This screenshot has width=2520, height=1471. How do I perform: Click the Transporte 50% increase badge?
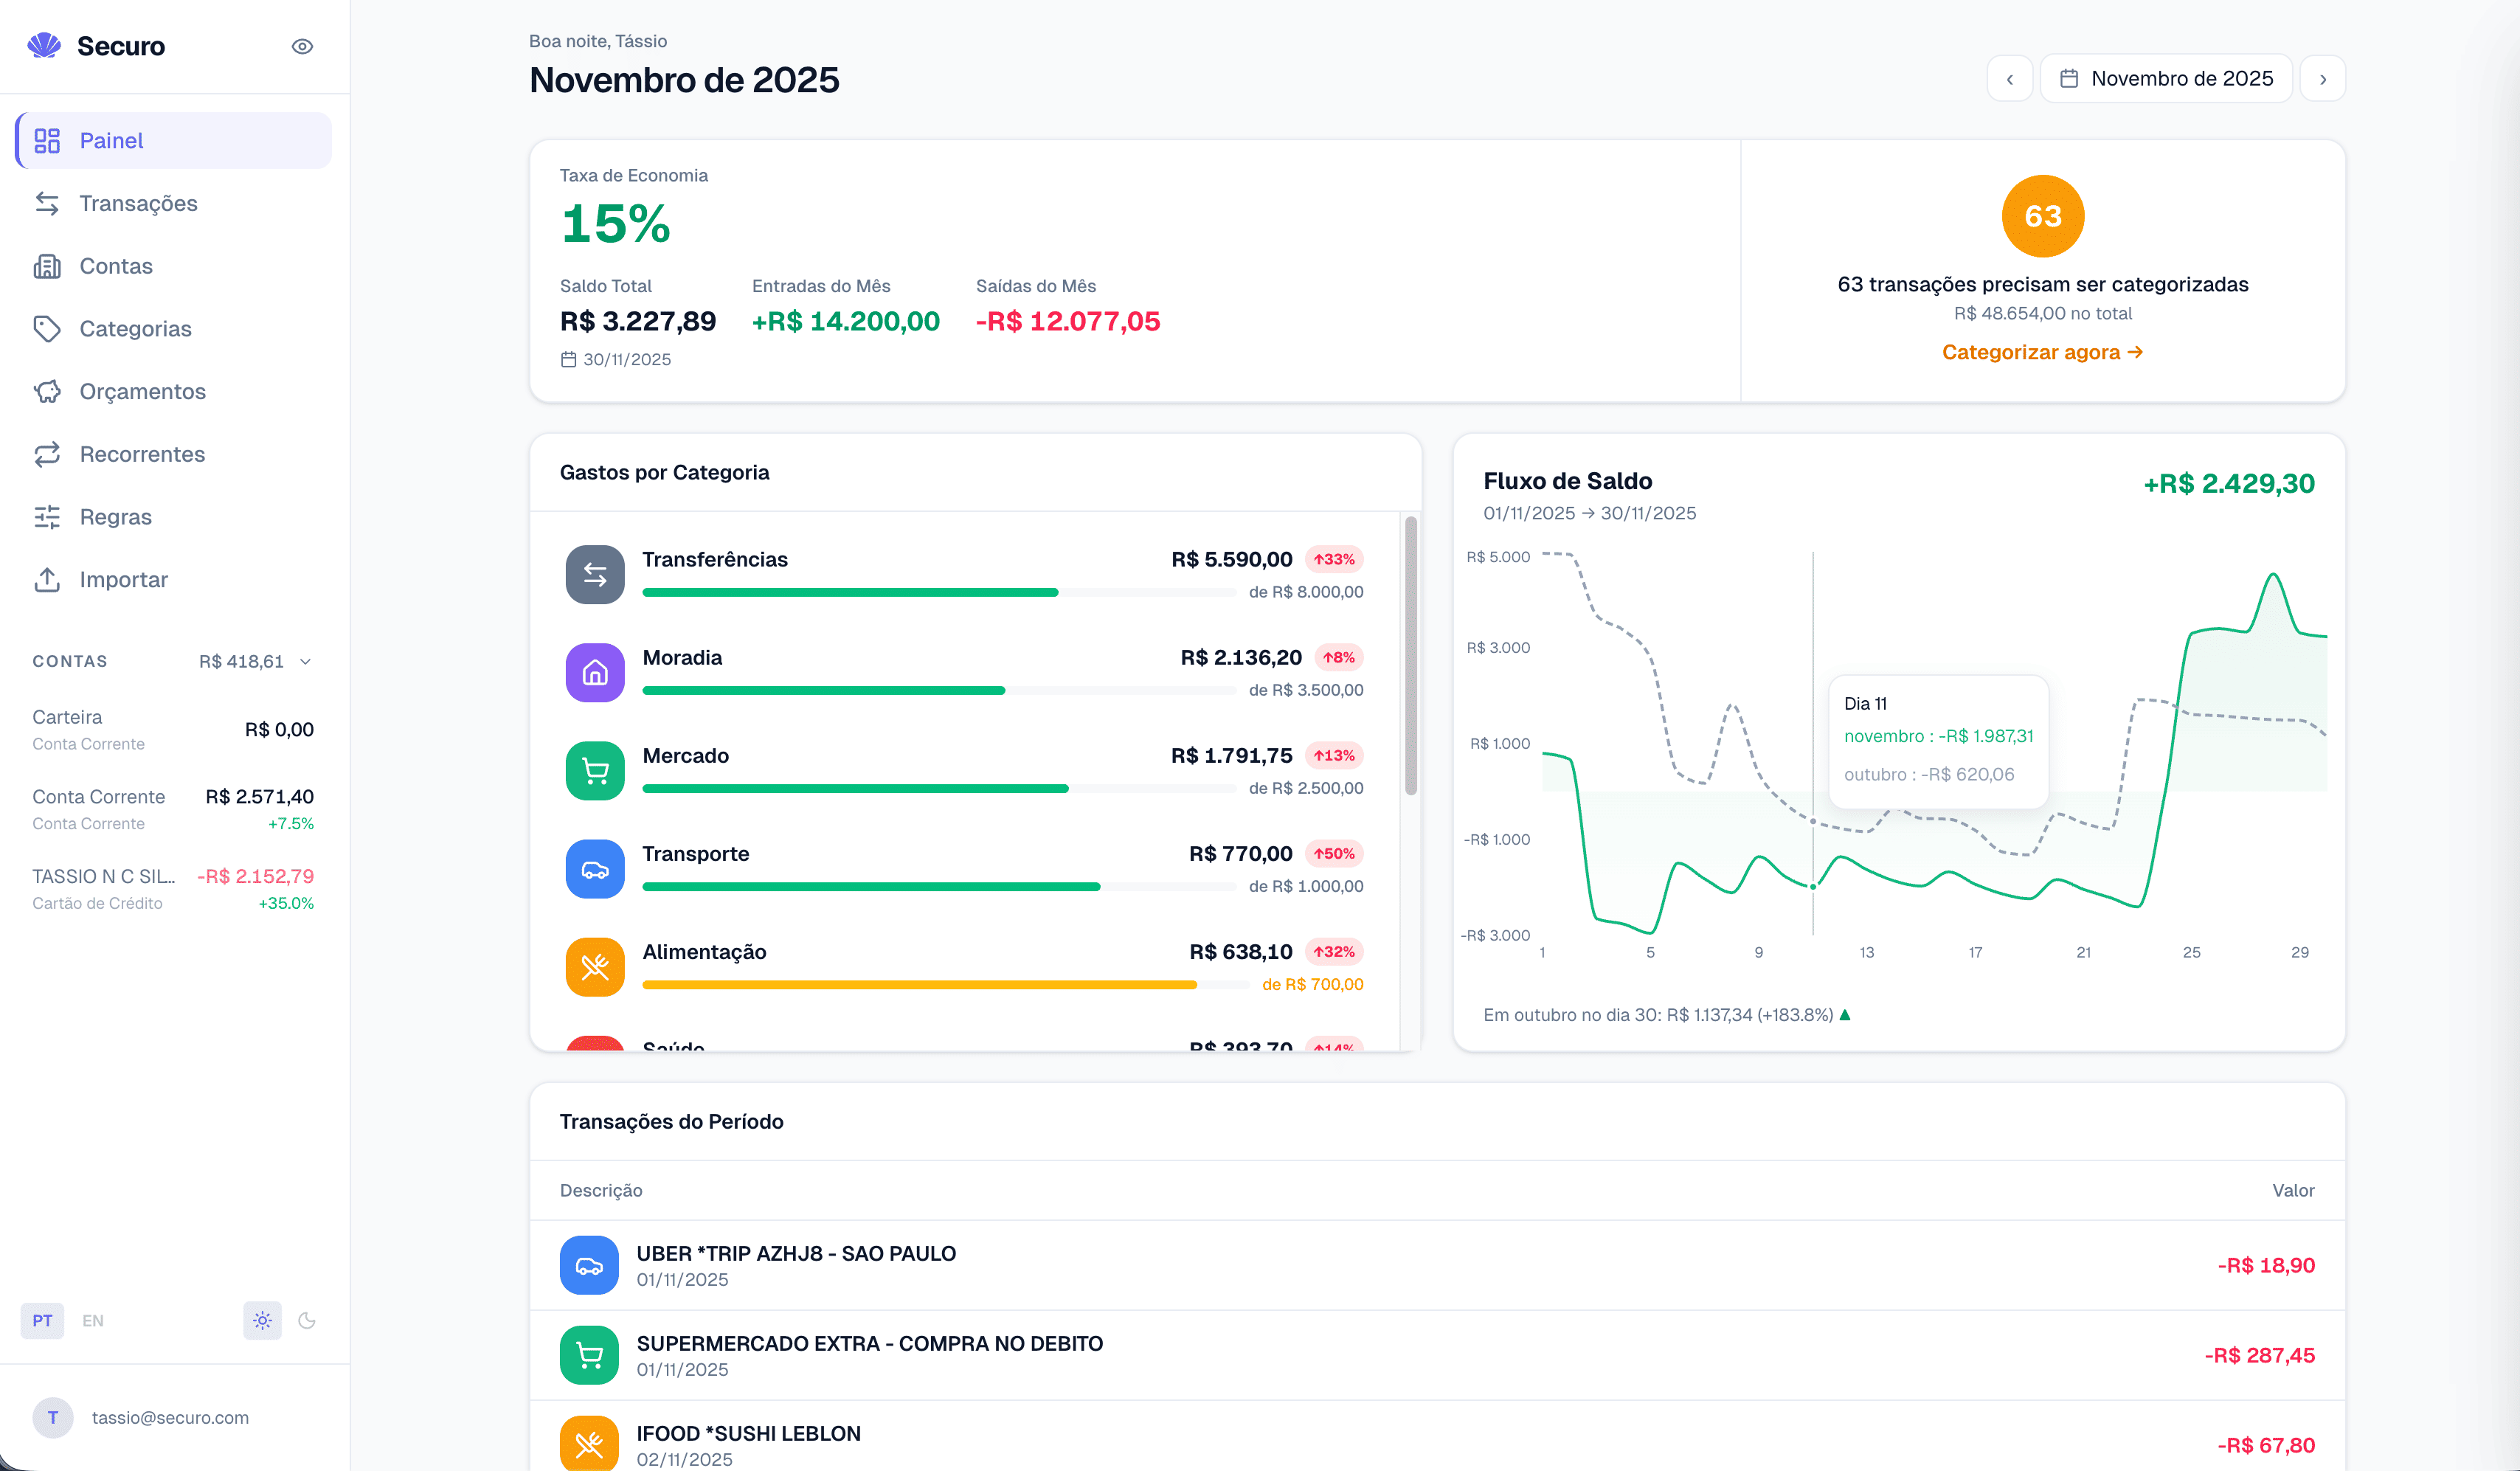click(x=1334, y=853)
